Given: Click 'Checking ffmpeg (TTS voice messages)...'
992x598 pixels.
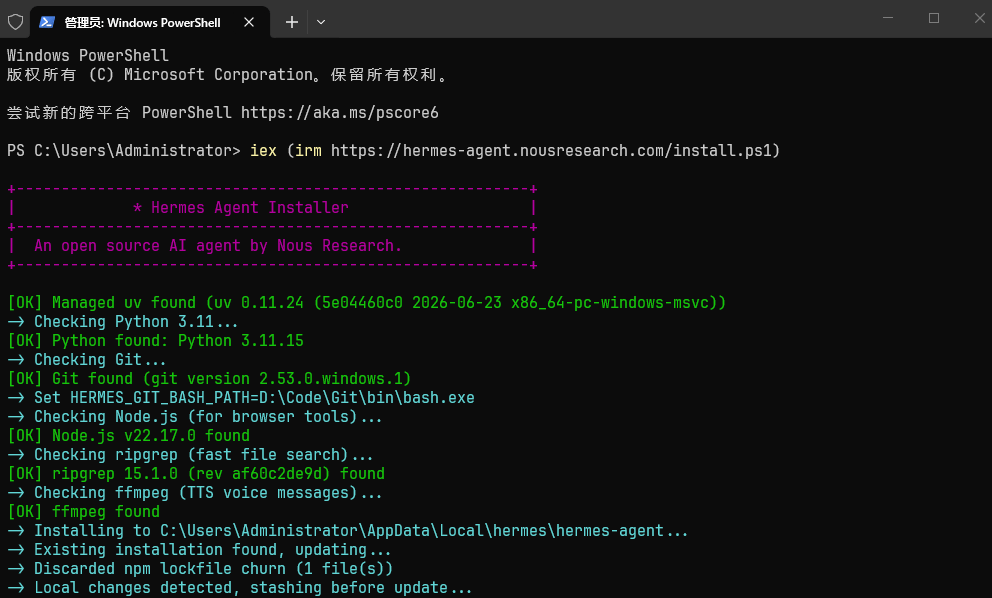Looking at the screenshot, I should click(195, 492).
